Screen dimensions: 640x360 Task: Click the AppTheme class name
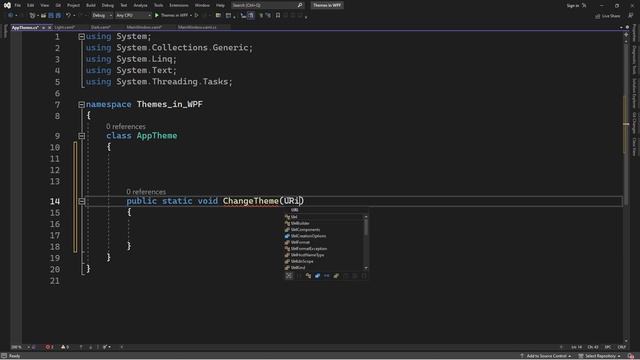tap(157, 136)
